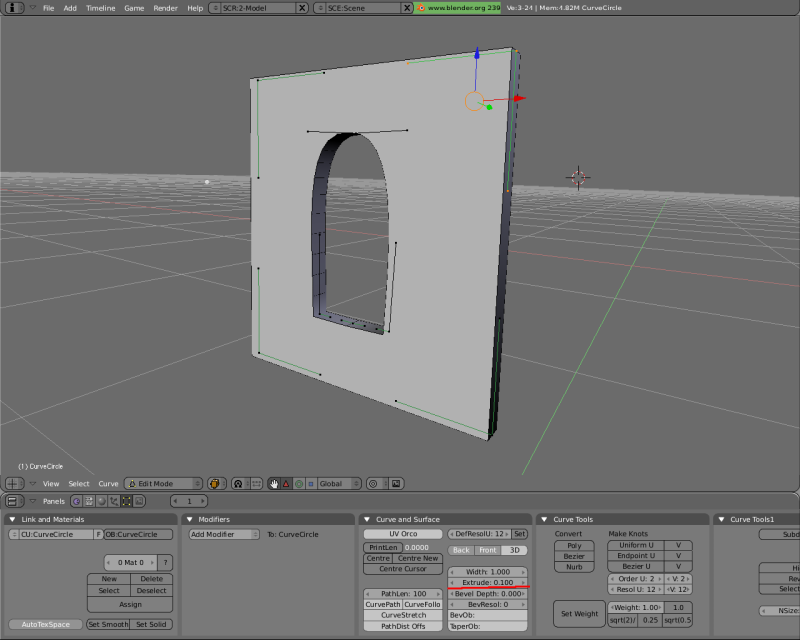The width and height of the screenshot is (800, 640).
Task: Click the Set Smooth button
Action: coord(108,624)
